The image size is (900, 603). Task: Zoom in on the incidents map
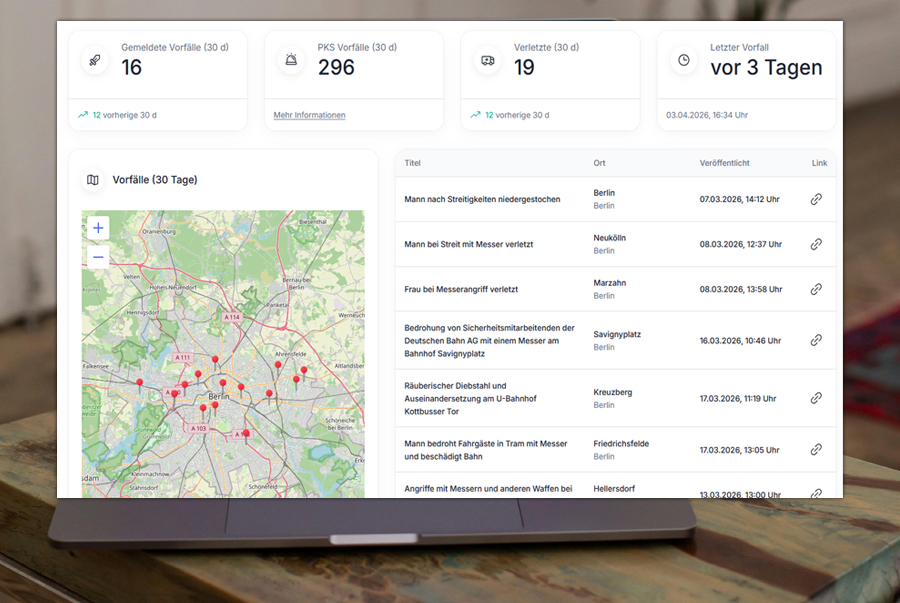coord(98,228)
